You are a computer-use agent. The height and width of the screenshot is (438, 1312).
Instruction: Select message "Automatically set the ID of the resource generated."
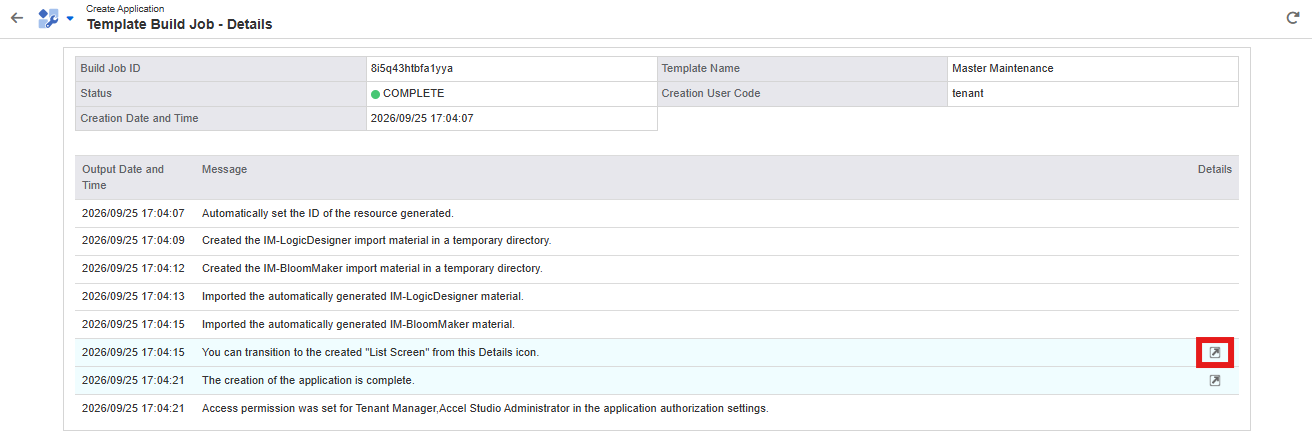(328, 213)
